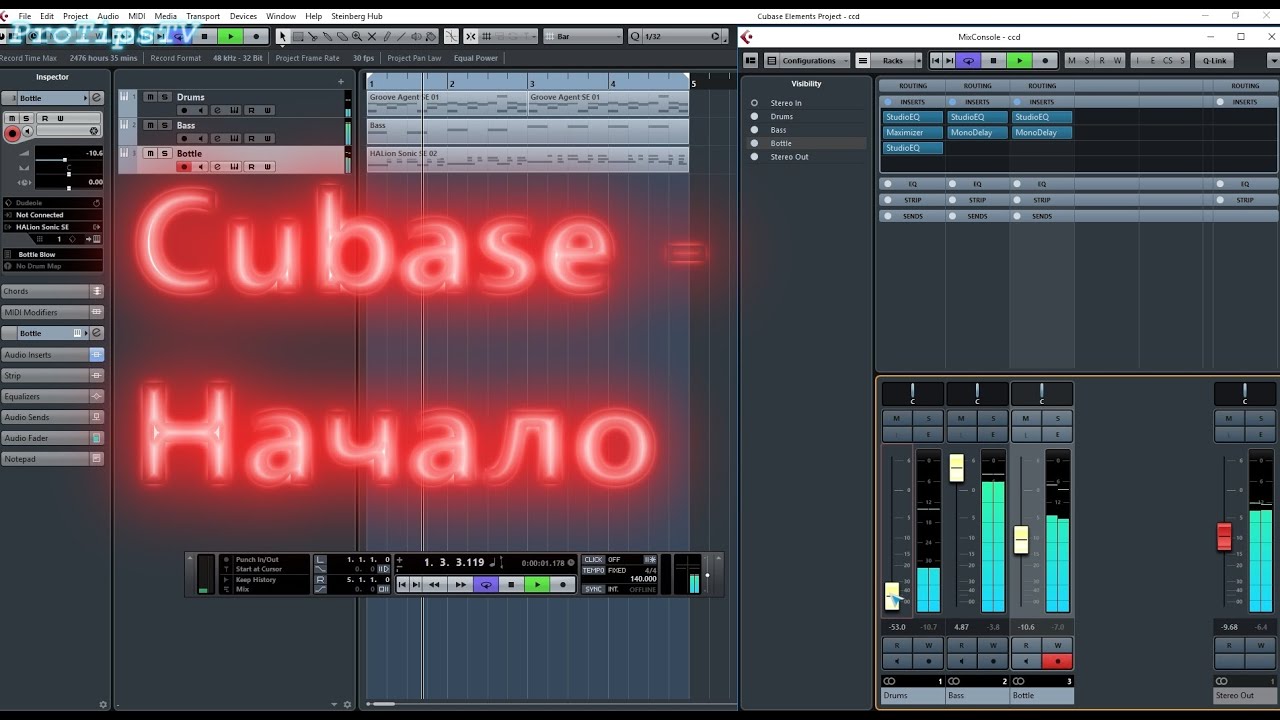Viewport: 1280px width, 720px height.
Task: Select the Play speaker tool
Action: pyautogui.click(x=416, y=36)
